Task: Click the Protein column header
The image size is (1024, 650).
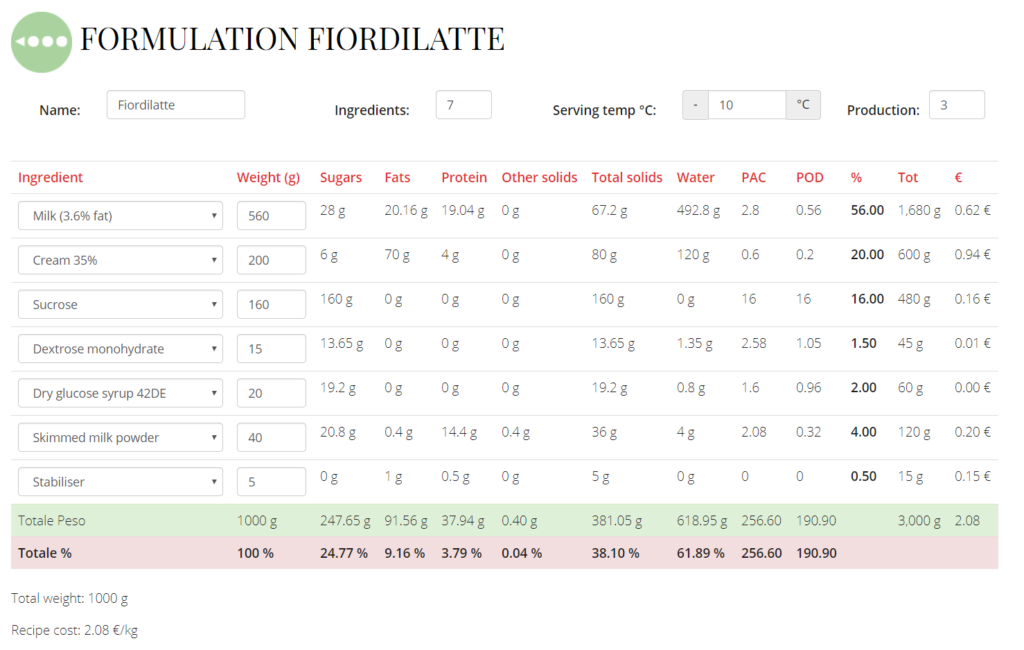Action: [x=464, y=178]
